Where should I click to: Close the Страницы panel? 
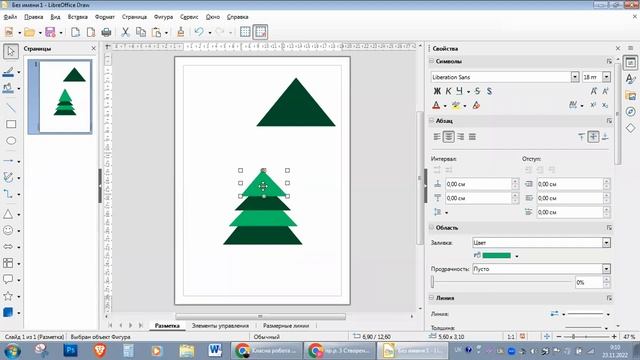click(x=93, y=48)
